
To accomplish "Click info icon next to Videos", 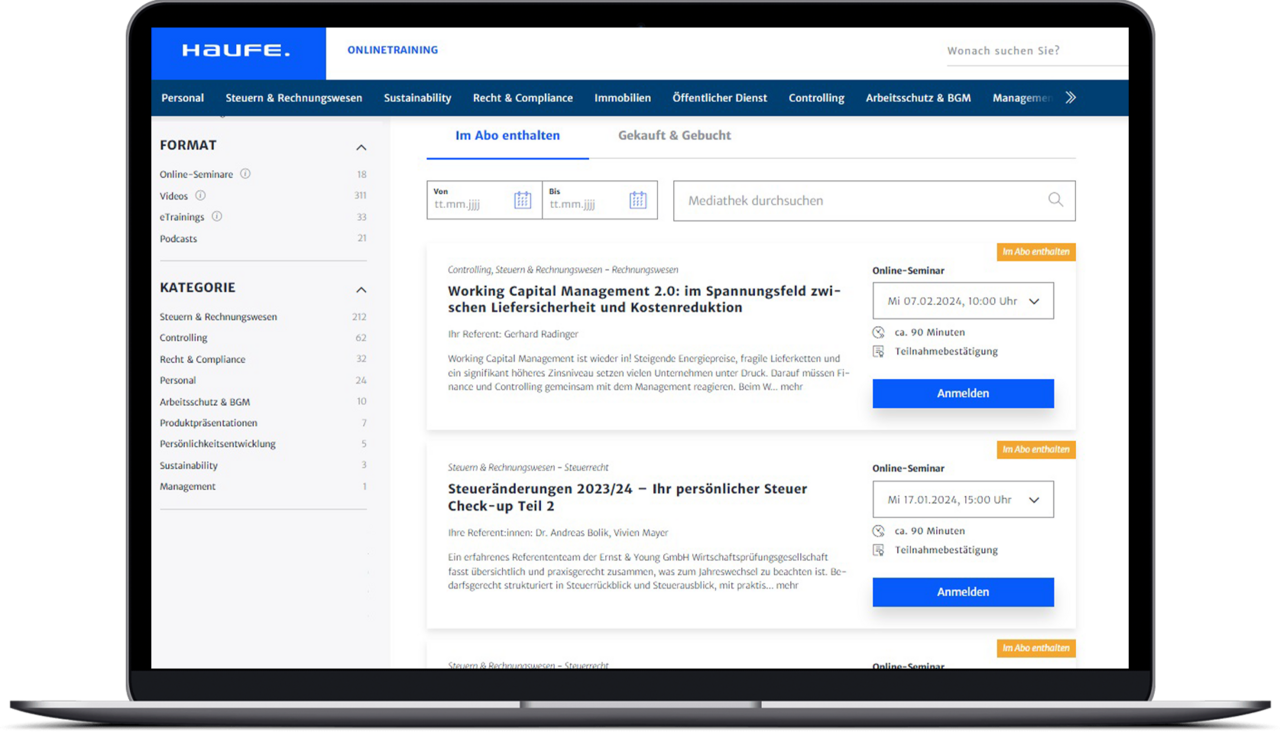I will tap(200, 196).
